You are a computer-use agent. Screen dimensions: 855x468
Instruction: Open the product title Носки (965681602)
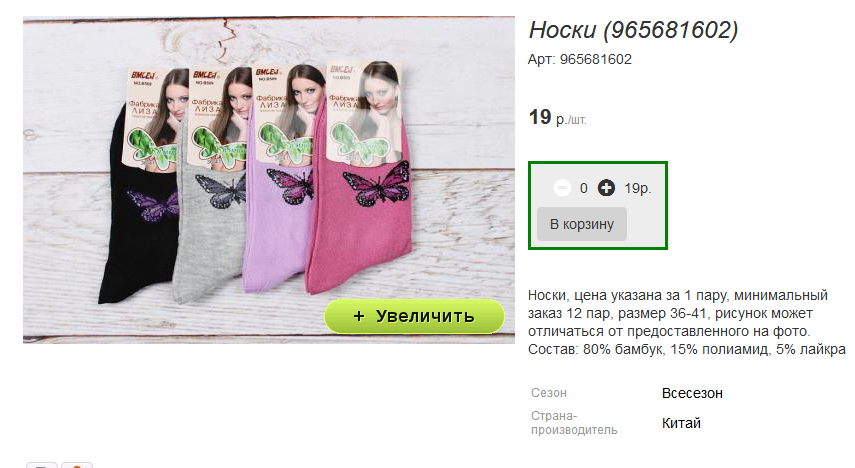pyautogui.click(x=633, y=29)
